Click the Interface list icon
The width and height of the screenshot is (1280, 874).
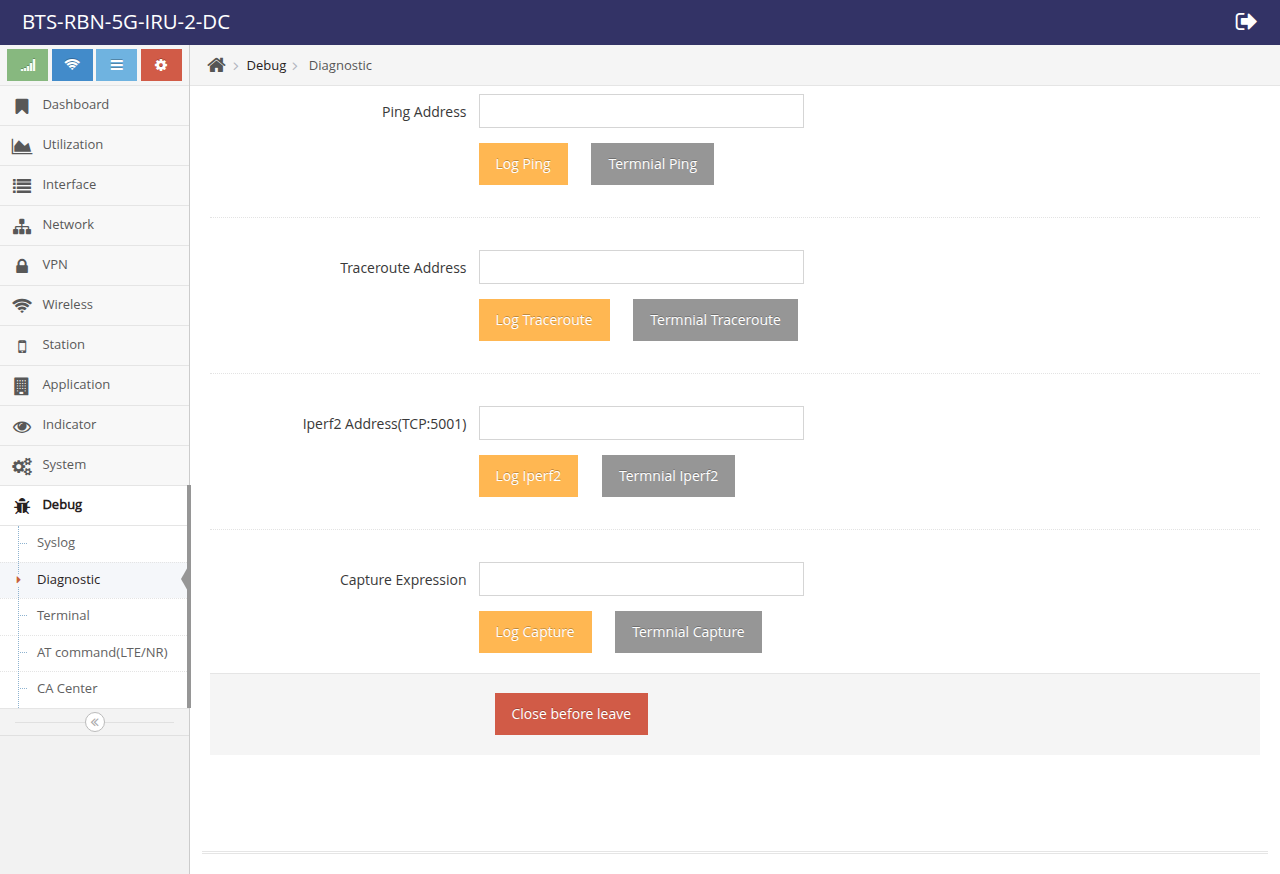pyautogui.click(x=22, y=185)
